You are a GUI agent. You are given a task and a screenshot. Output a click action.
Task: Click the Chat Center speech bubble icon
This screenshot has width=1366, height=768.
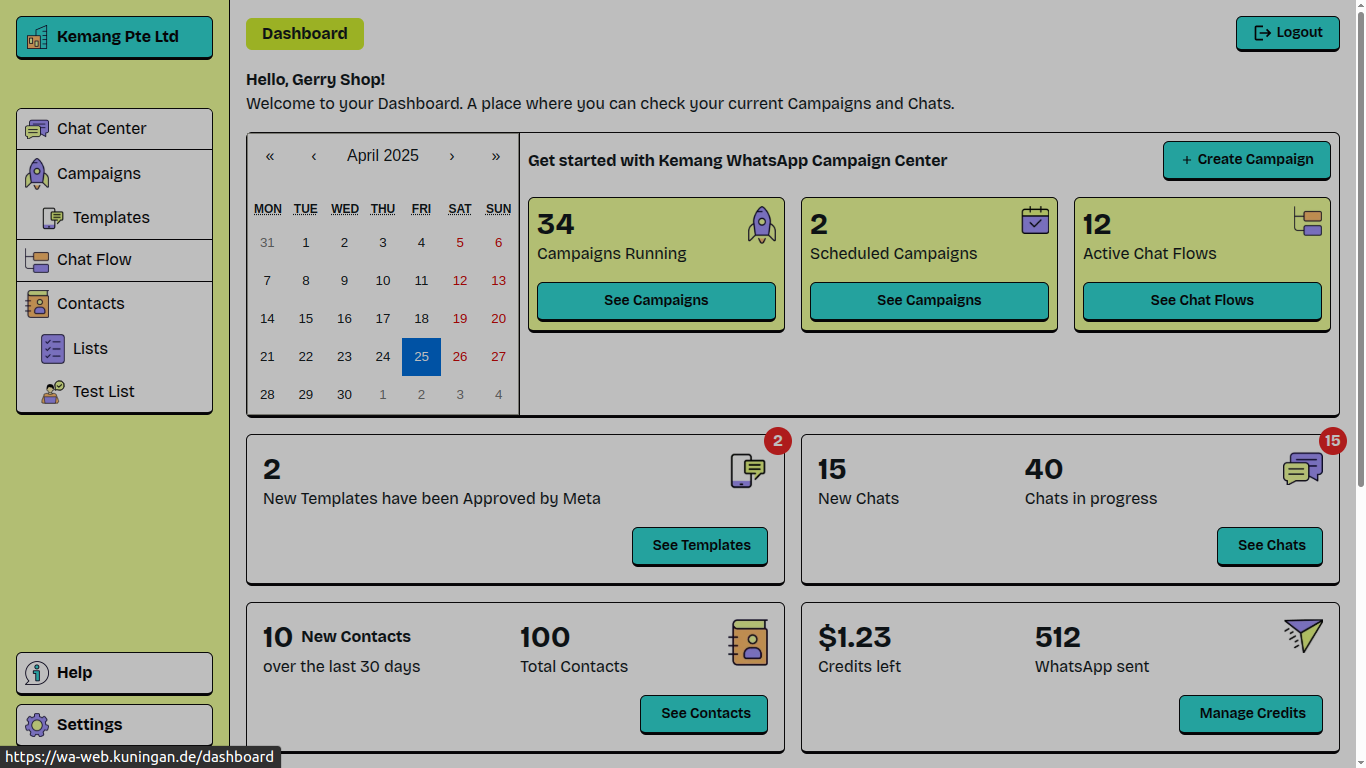point(37,129)
